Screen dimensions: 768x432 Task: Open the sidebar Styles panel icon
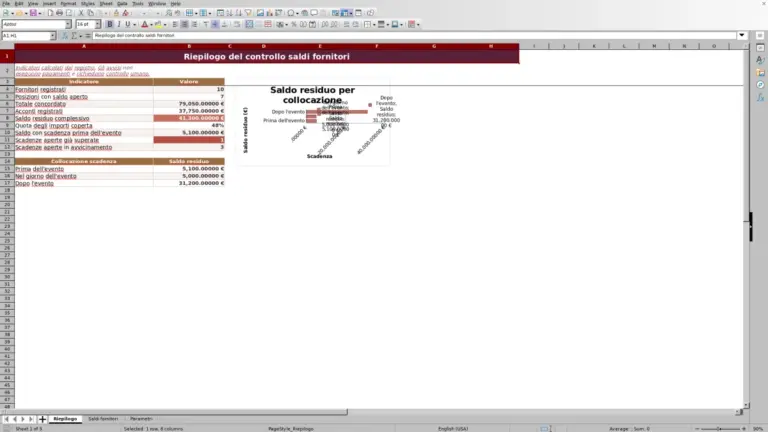(x=760, y=60)
